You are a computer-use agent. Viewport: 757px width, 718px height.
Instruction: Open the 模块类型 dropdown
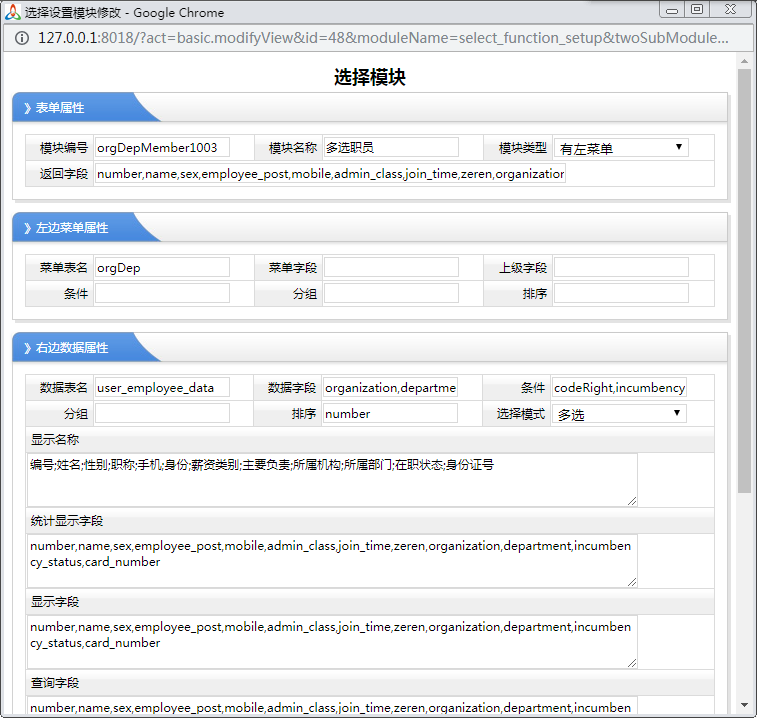click(620, 148)
